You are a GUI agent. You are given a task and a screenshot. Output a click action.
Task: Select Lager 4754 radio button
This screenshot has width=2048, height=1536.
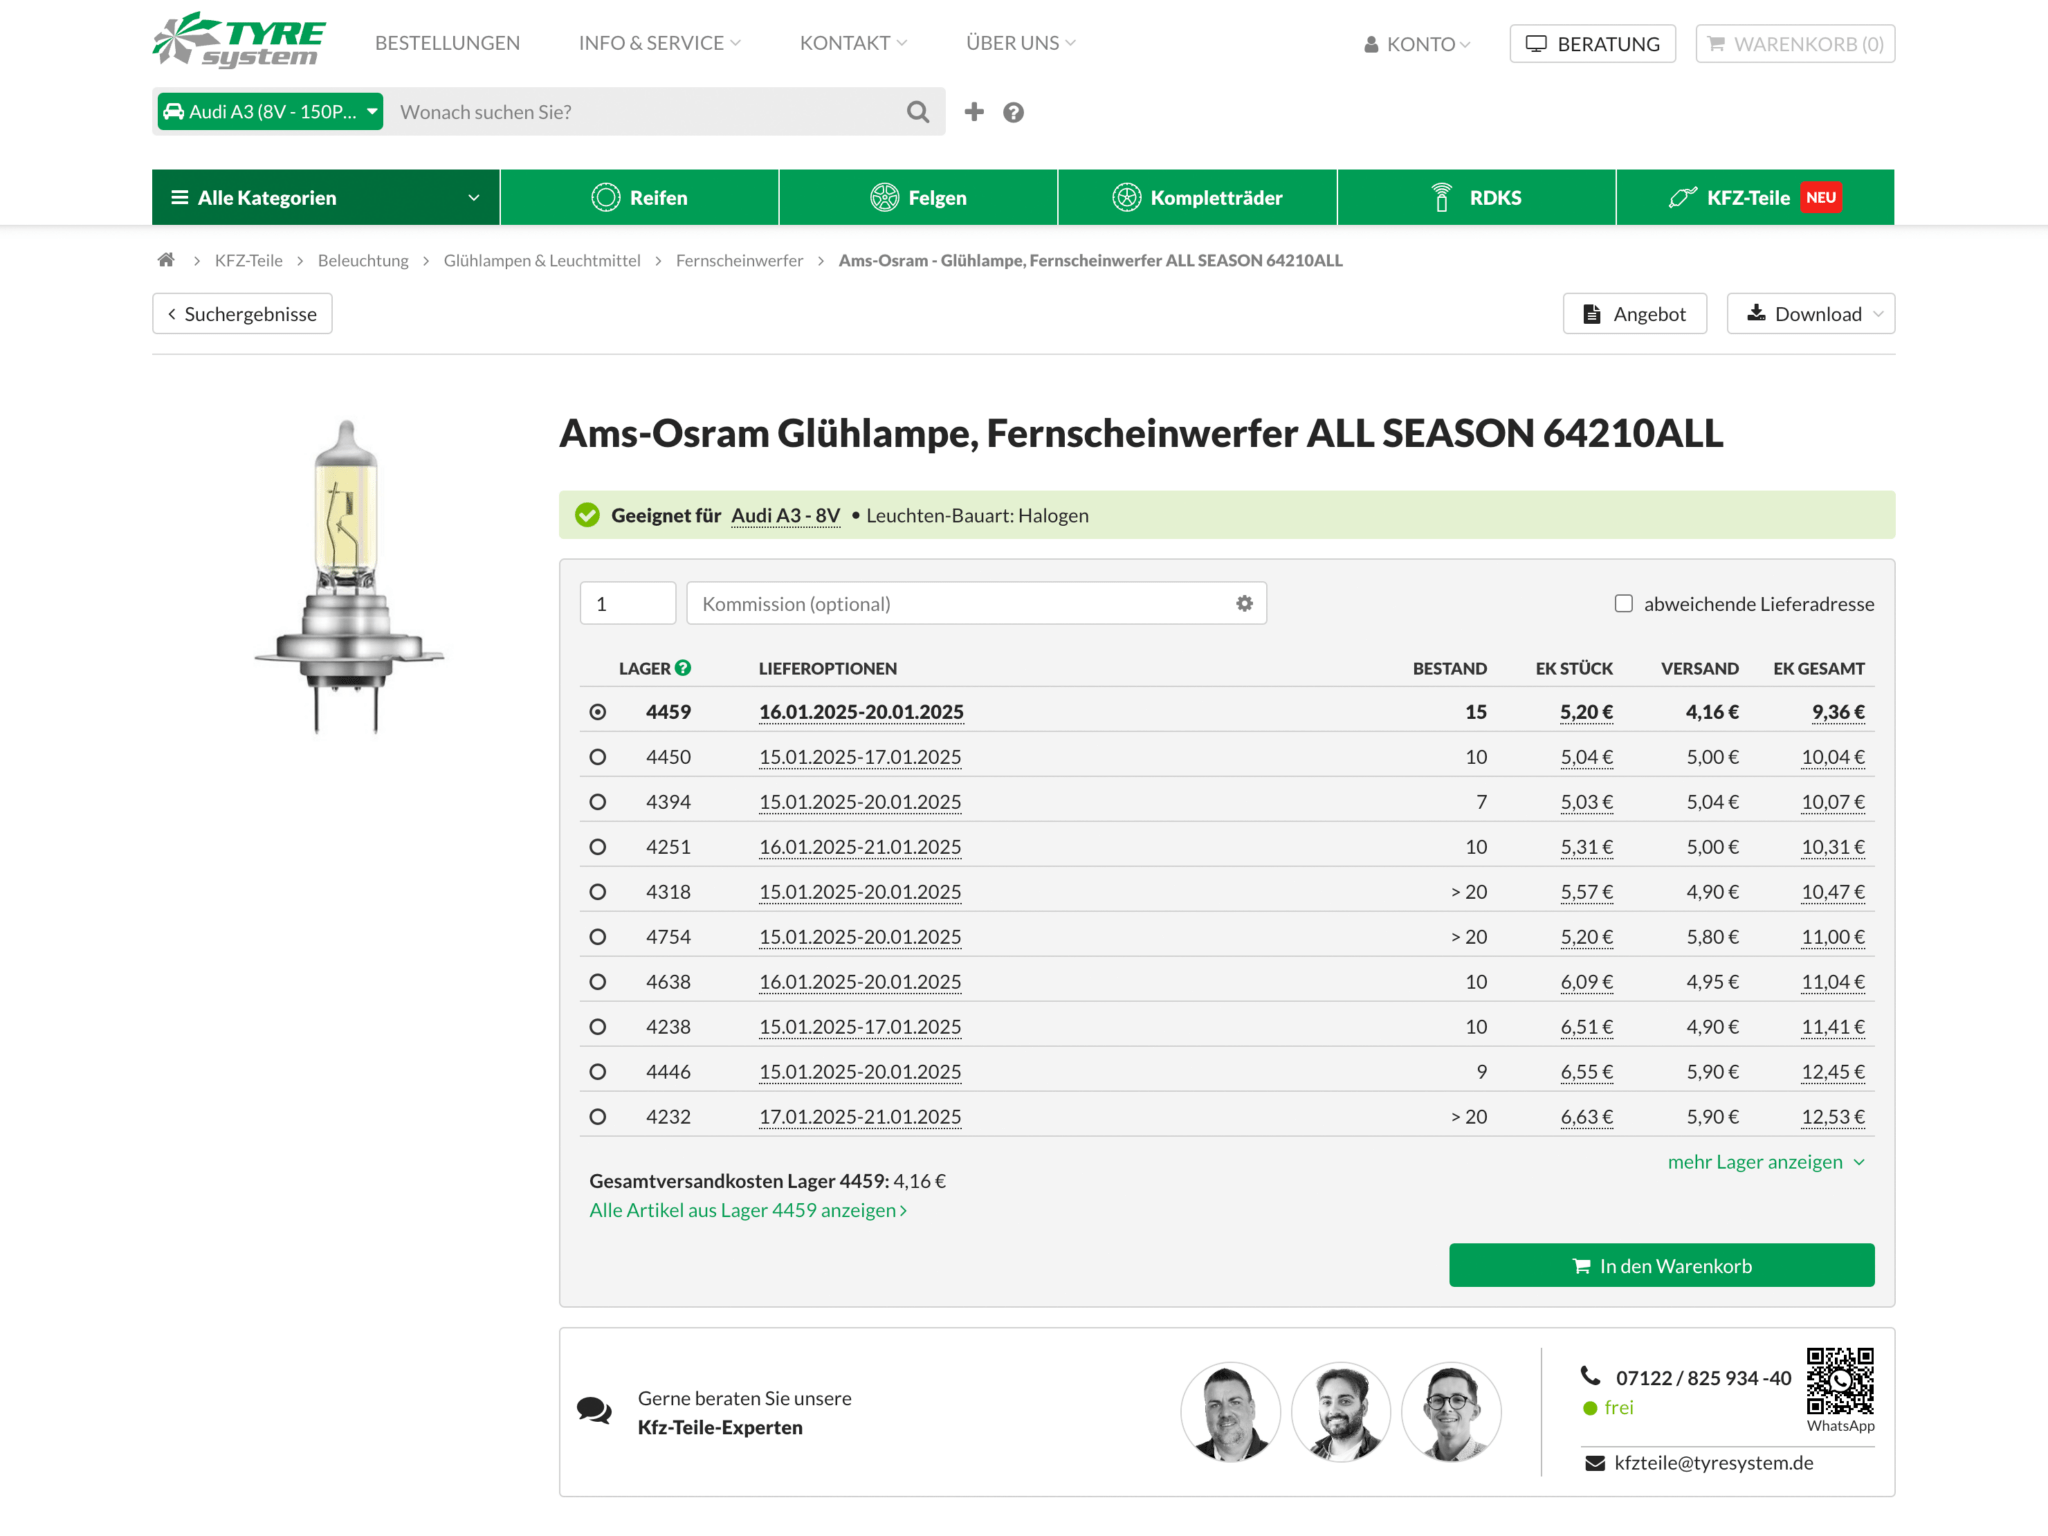click(598, 937)
